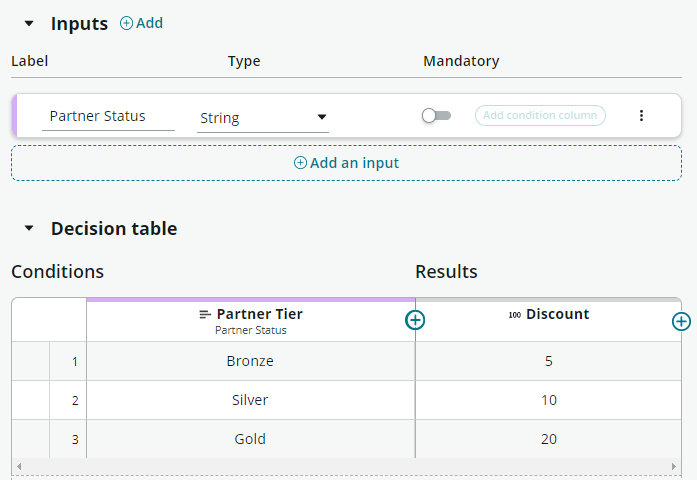This screenshot has height=480, width=697.
Task: Click the discount value 10 cell
Action: pyautogui.click(x=549, y=400)
